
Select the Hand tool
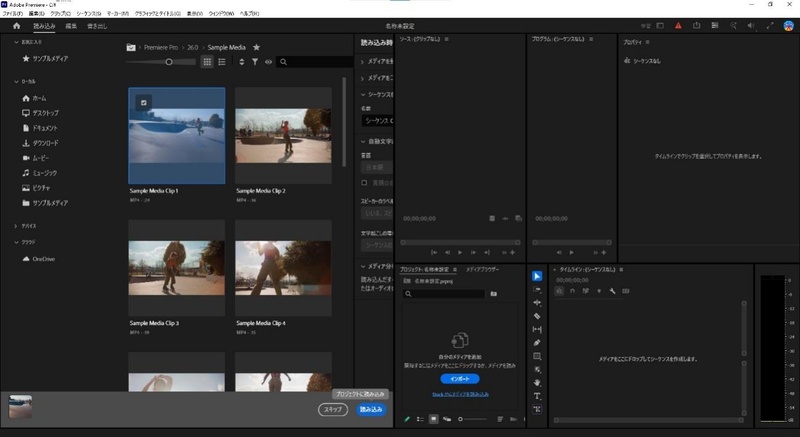(537, 382)
